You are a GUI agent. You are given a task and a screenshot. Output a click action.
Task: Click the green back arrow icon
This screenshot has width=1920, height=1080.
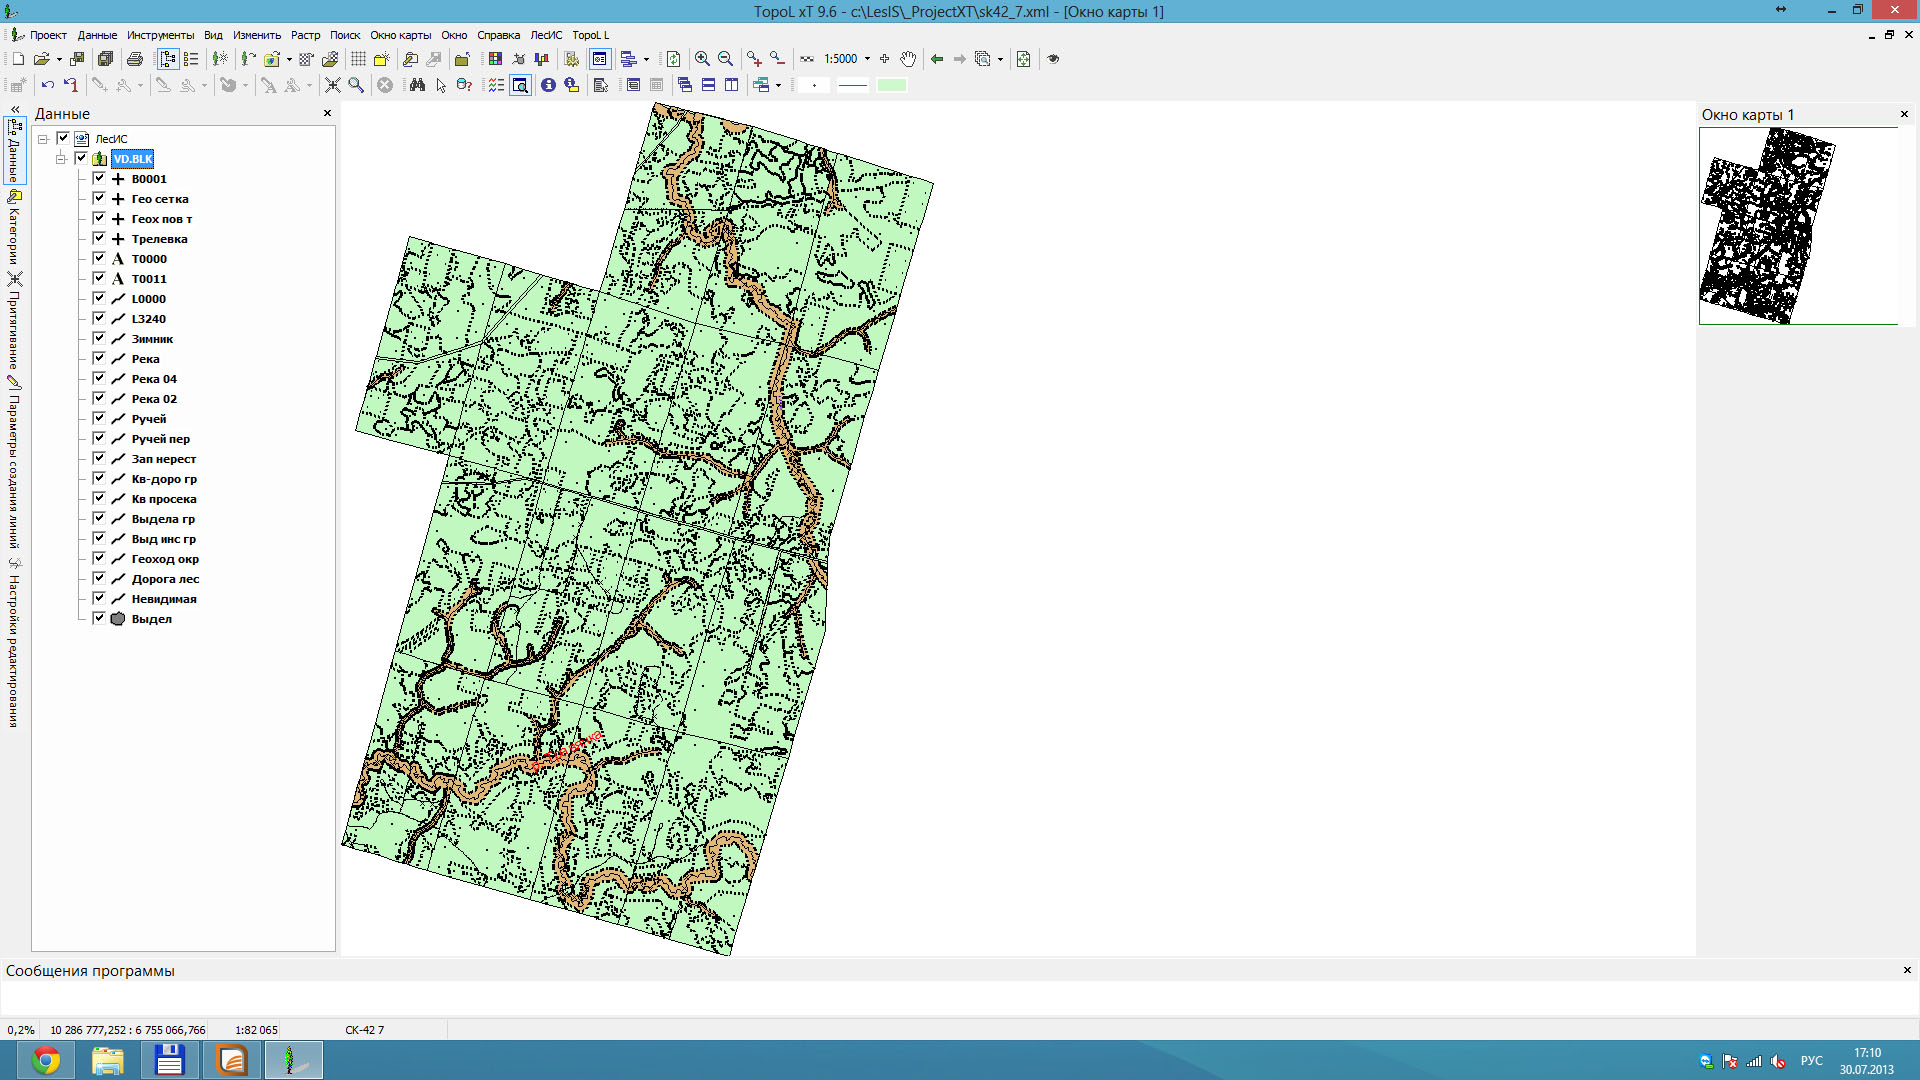click(x=937, y=59)
